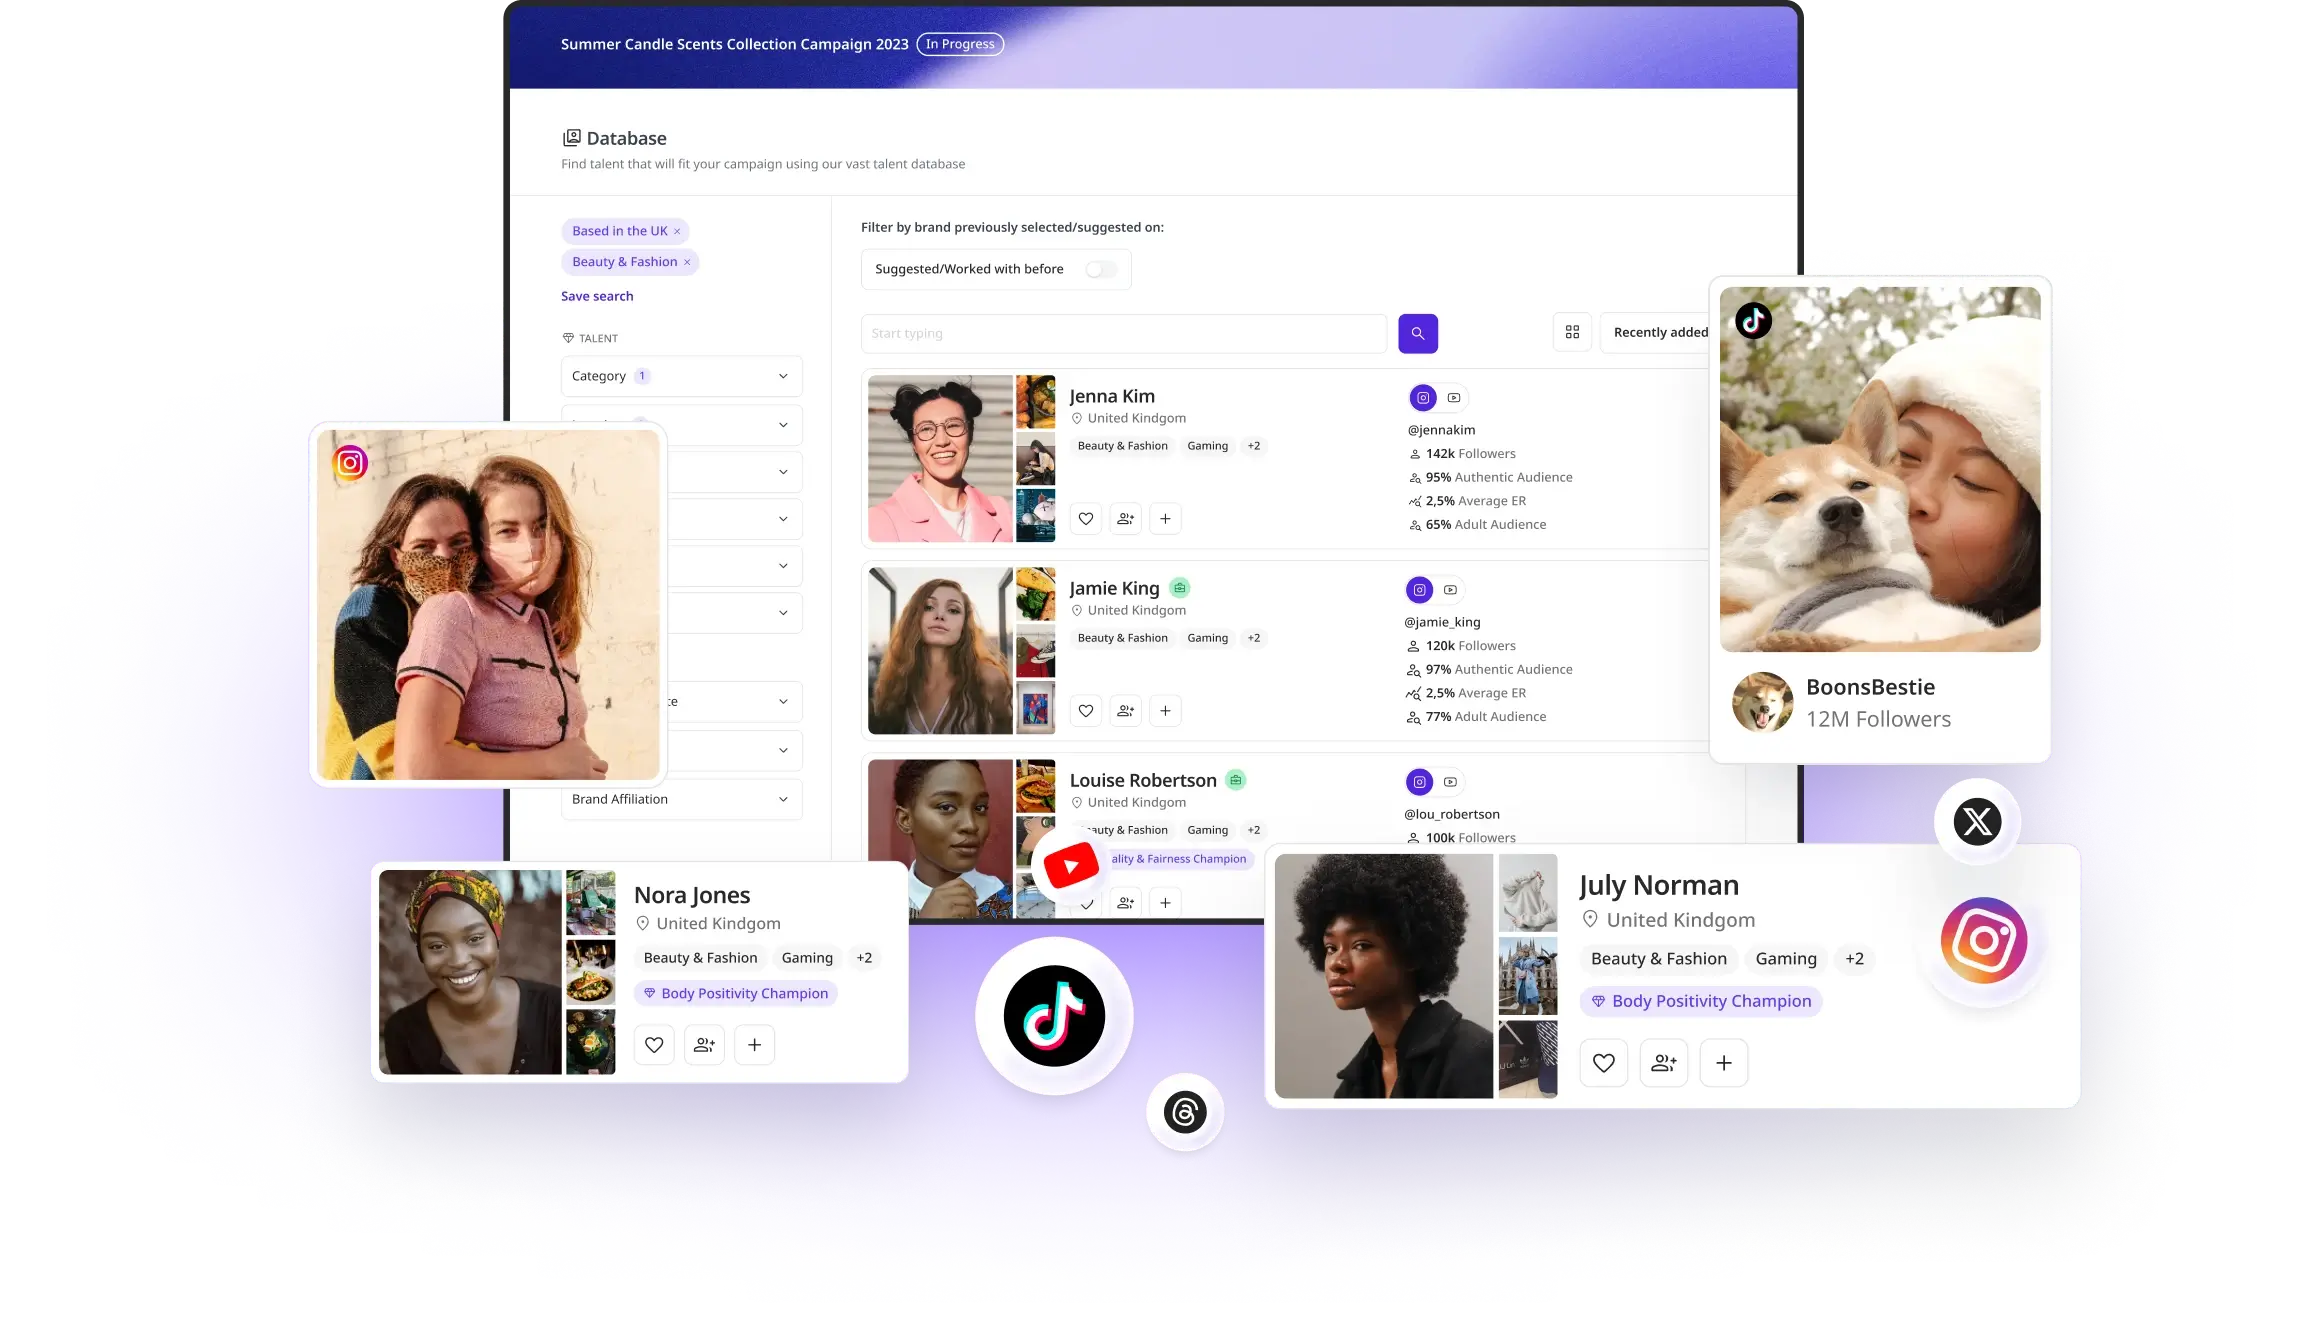
Task: Click the X (Twitter) icon on the right
Action: [1976, 821]
